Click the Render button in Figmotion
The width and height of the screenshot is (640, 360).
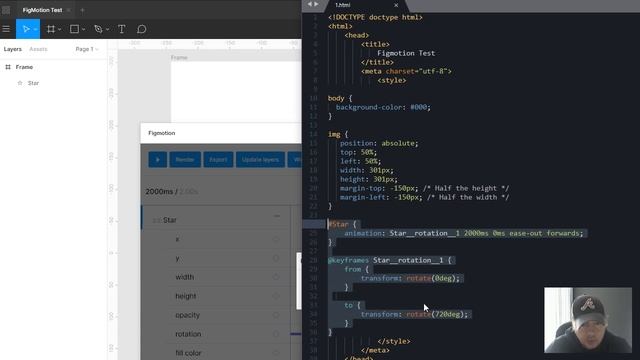[x=185, y=160]
